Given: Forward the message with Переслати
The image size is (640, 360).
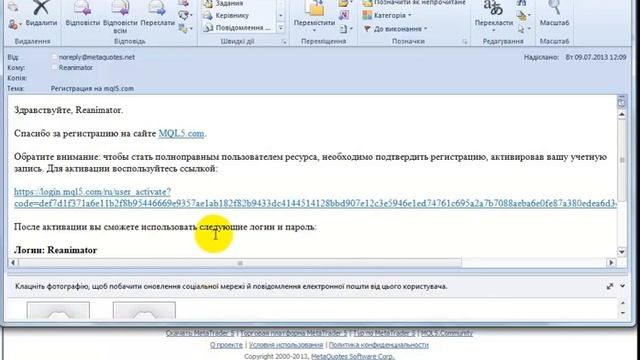Looking at the screenshot, I should tap(158, 14).
